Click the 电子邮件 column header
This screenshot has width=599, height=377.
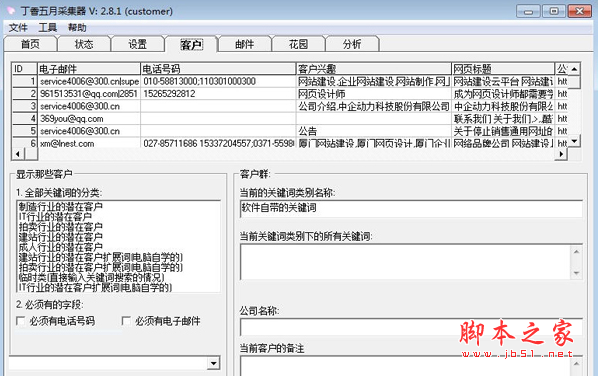click(x=89, y=69)
